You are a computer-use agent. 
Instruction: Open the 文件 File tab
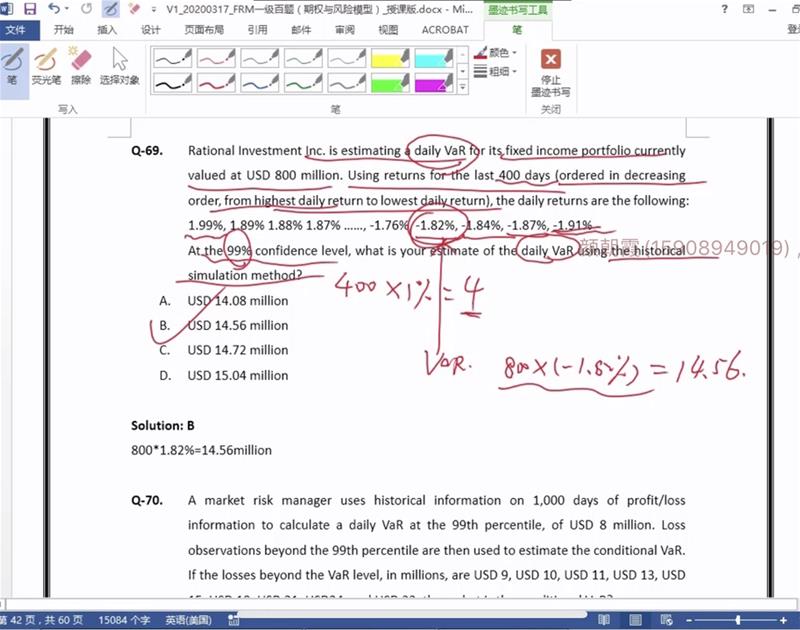[x=15, y=30]
